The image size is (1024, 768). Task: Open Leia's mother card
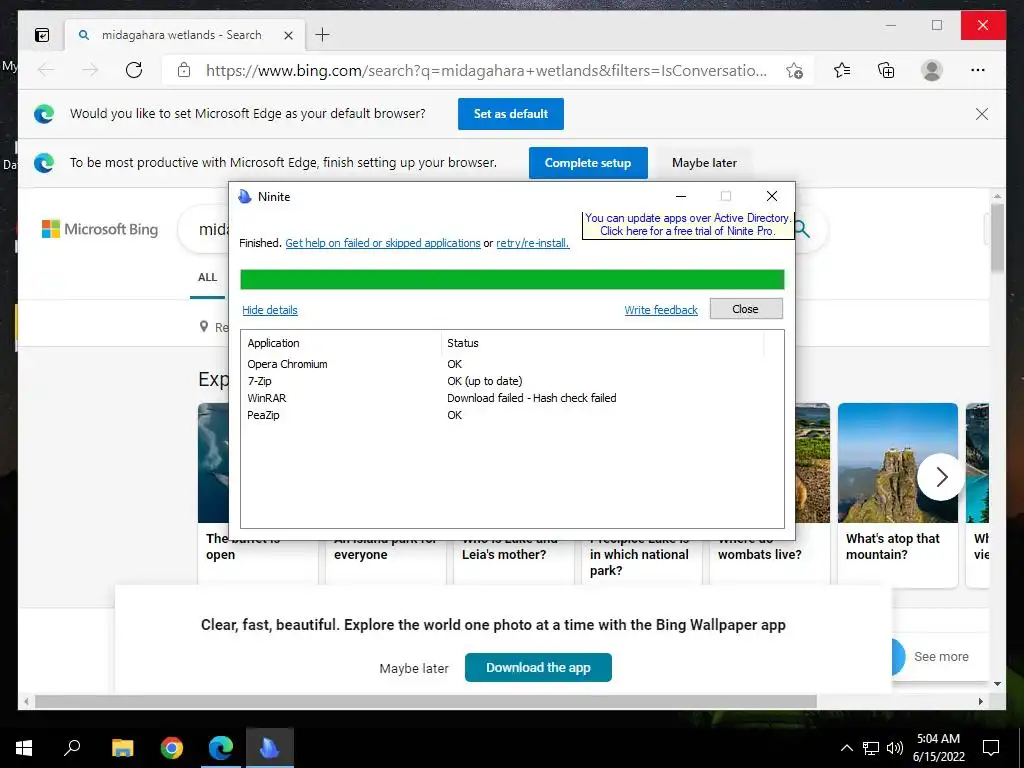(512, 554)
